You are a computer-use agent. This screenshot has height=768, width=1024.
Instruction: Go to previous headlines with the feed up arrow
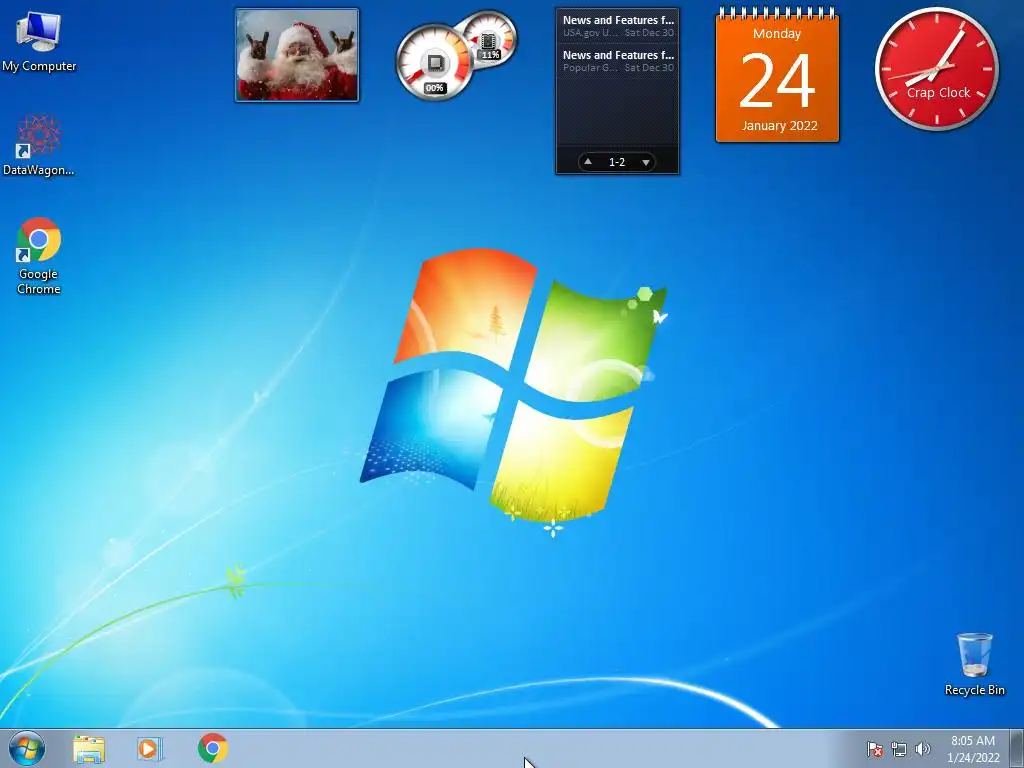click(588, 162)
